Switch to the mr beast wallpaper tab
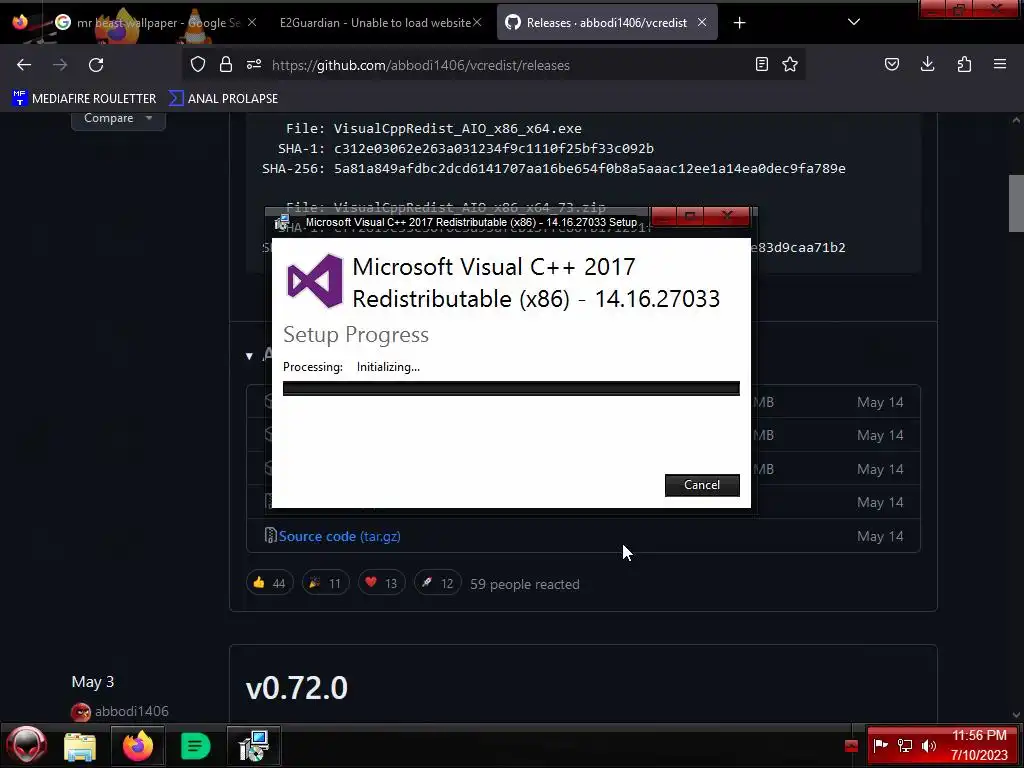The image size is (1024, 768). pyautogui.click(x=155, y=23)
